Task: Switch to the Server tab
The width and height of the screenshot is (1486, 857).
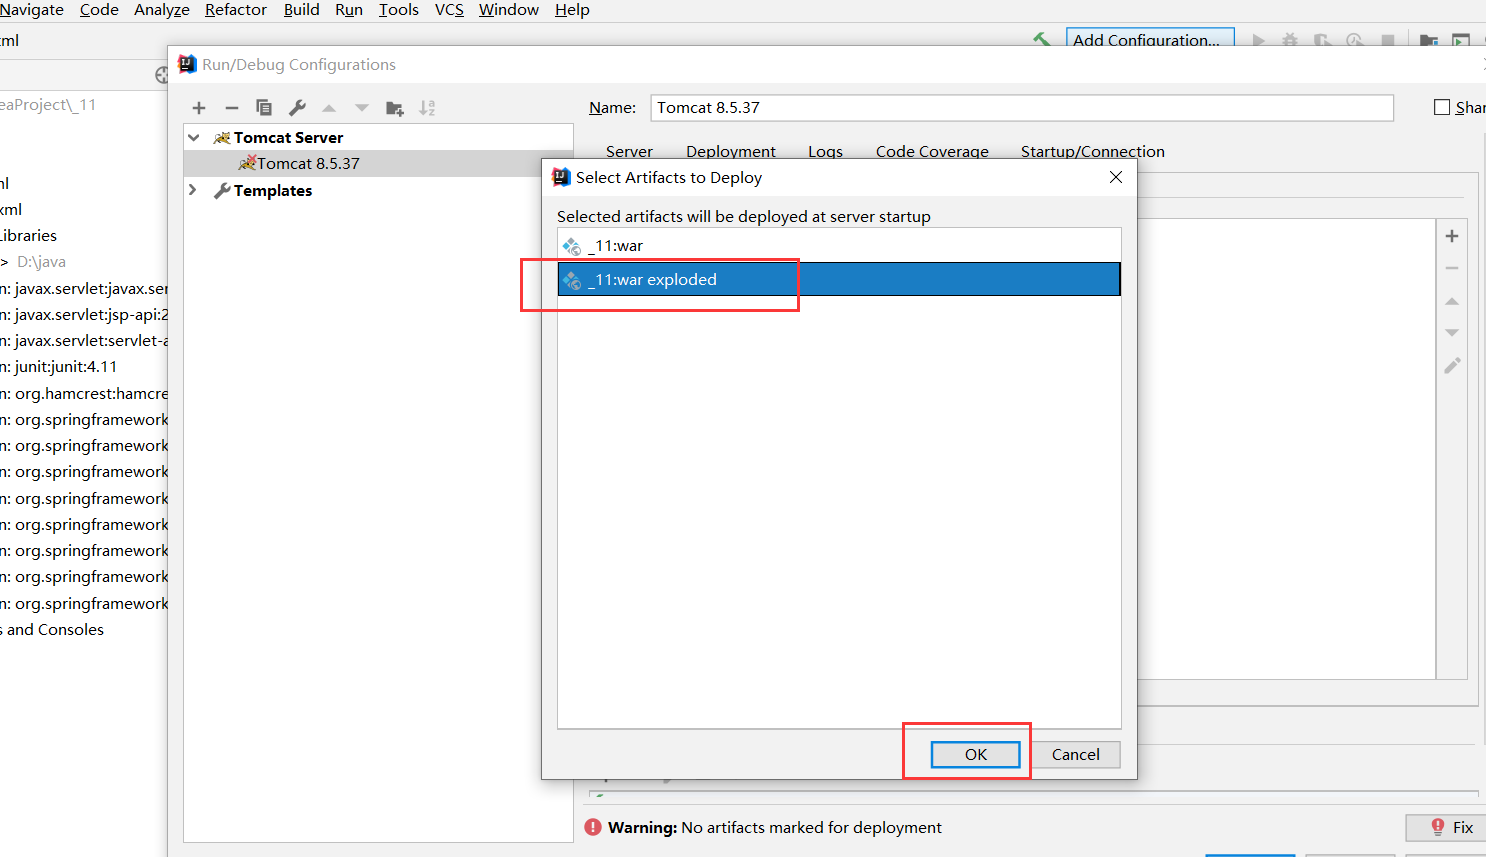Action: tap(629, 151)
